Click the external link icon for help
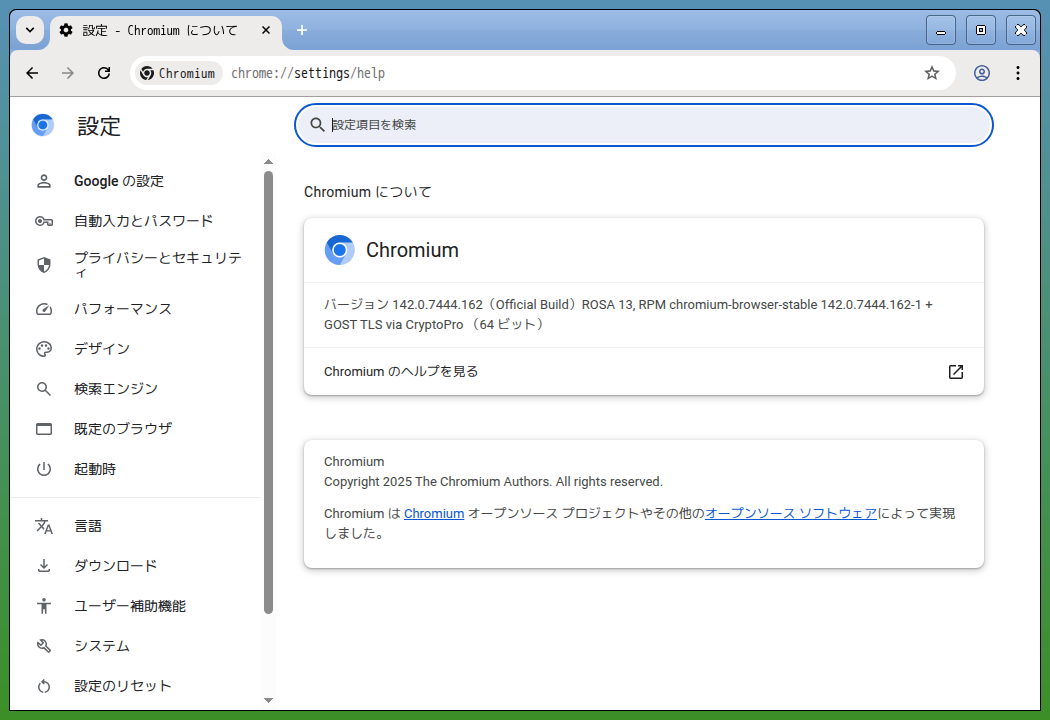This screenshot has width=1050, height=720. coord(956,372)
